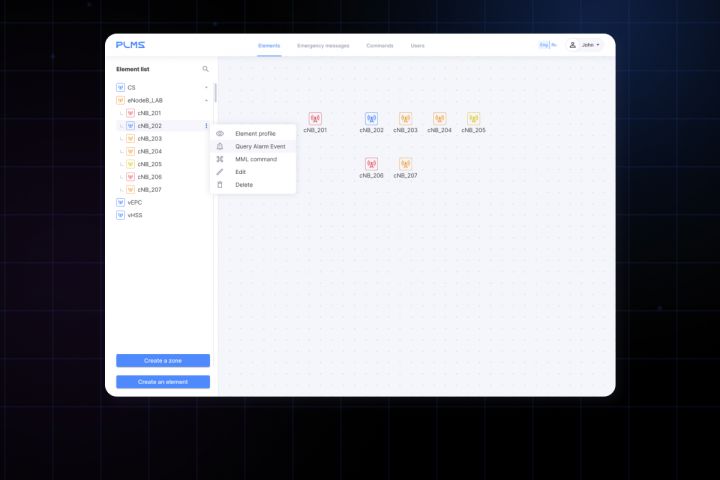The height and width of the screenshot is (480, 720).
Task: Select eNB_204 row in Element list
Action: (x=163, y=152)
